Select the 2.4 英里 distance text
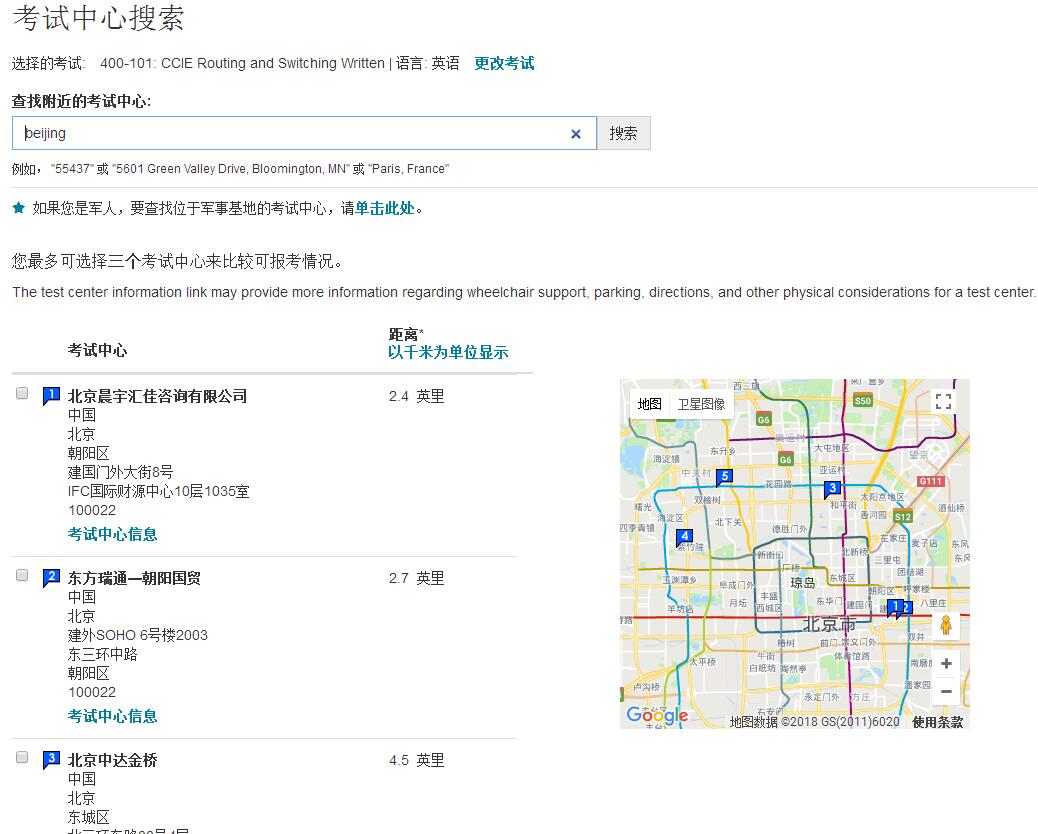The height and width of the screenshot is (834, 1038). pos(416,396)
